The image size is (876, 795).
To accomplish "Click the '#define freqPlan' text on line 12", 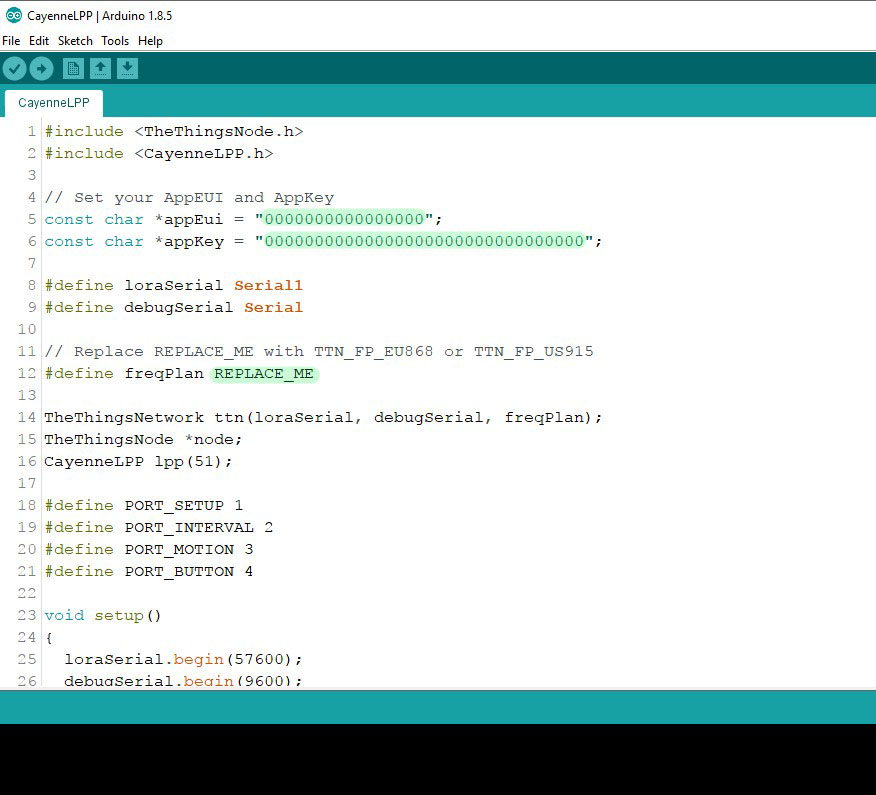I will pos(124,374).
